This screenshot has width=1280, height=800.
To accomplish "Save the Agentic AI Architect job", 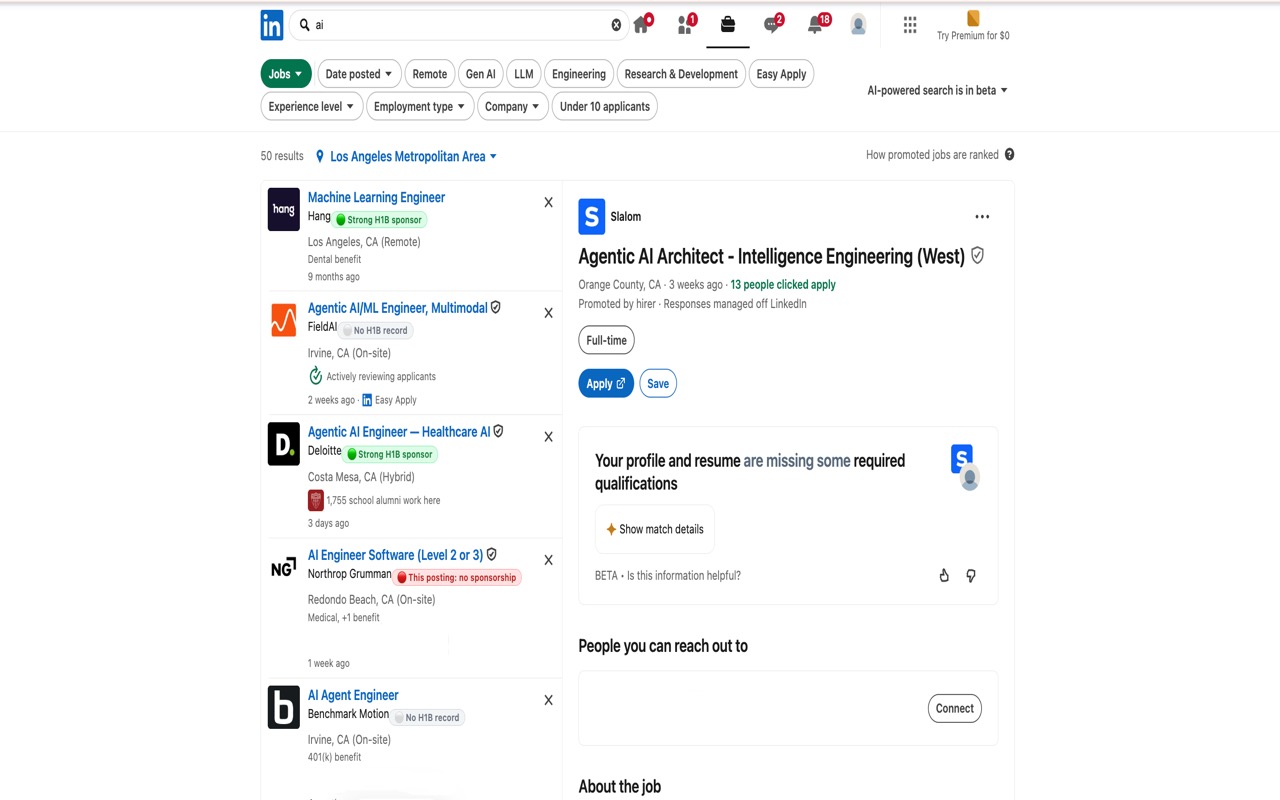I will (x=658, y=383).
